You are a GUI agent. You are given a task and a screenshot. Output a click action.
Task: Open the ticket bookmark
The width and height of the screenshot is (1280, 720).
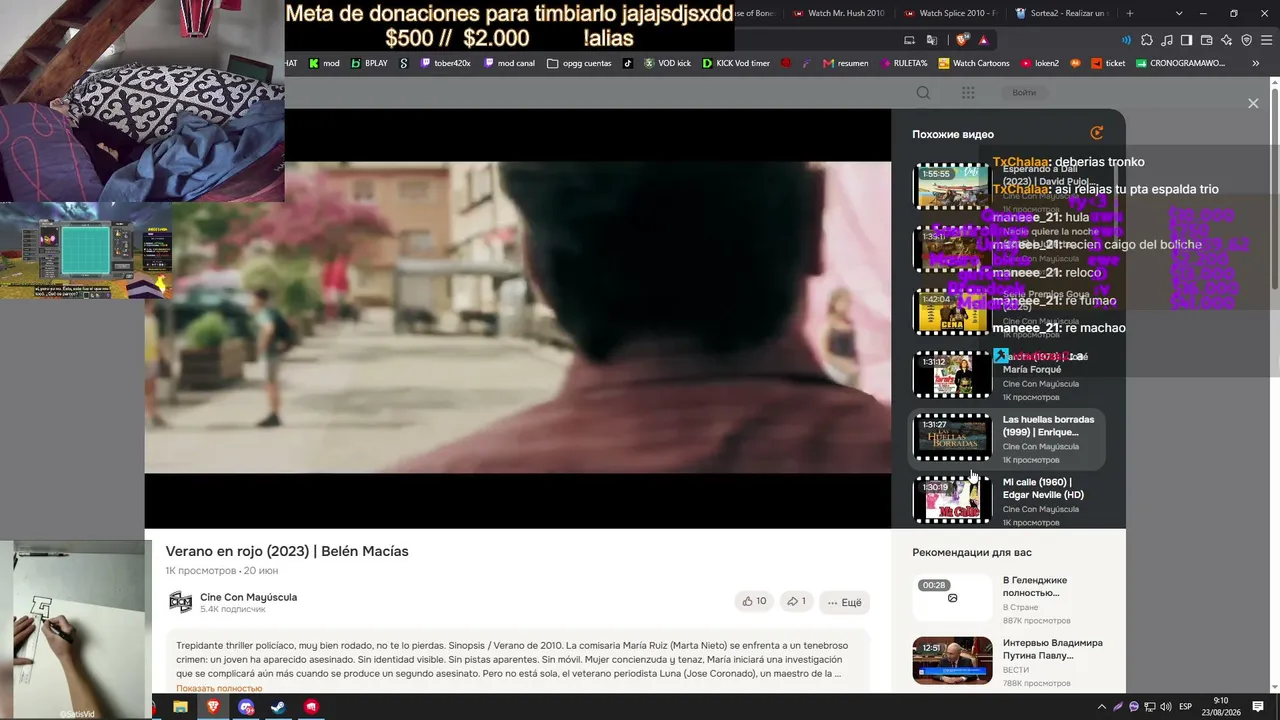[1107, 63]
